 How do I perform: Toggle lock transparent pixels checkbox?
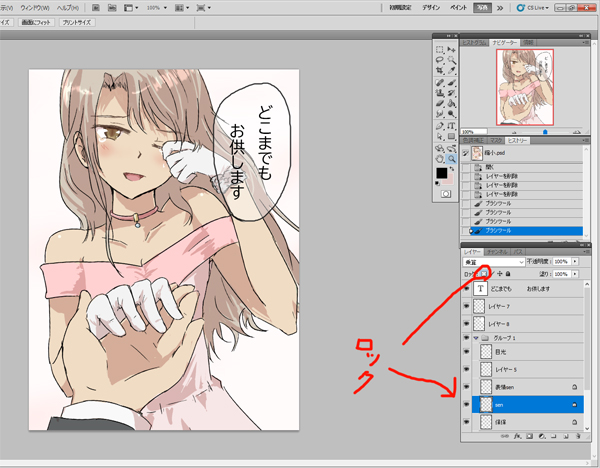[484, 274]
